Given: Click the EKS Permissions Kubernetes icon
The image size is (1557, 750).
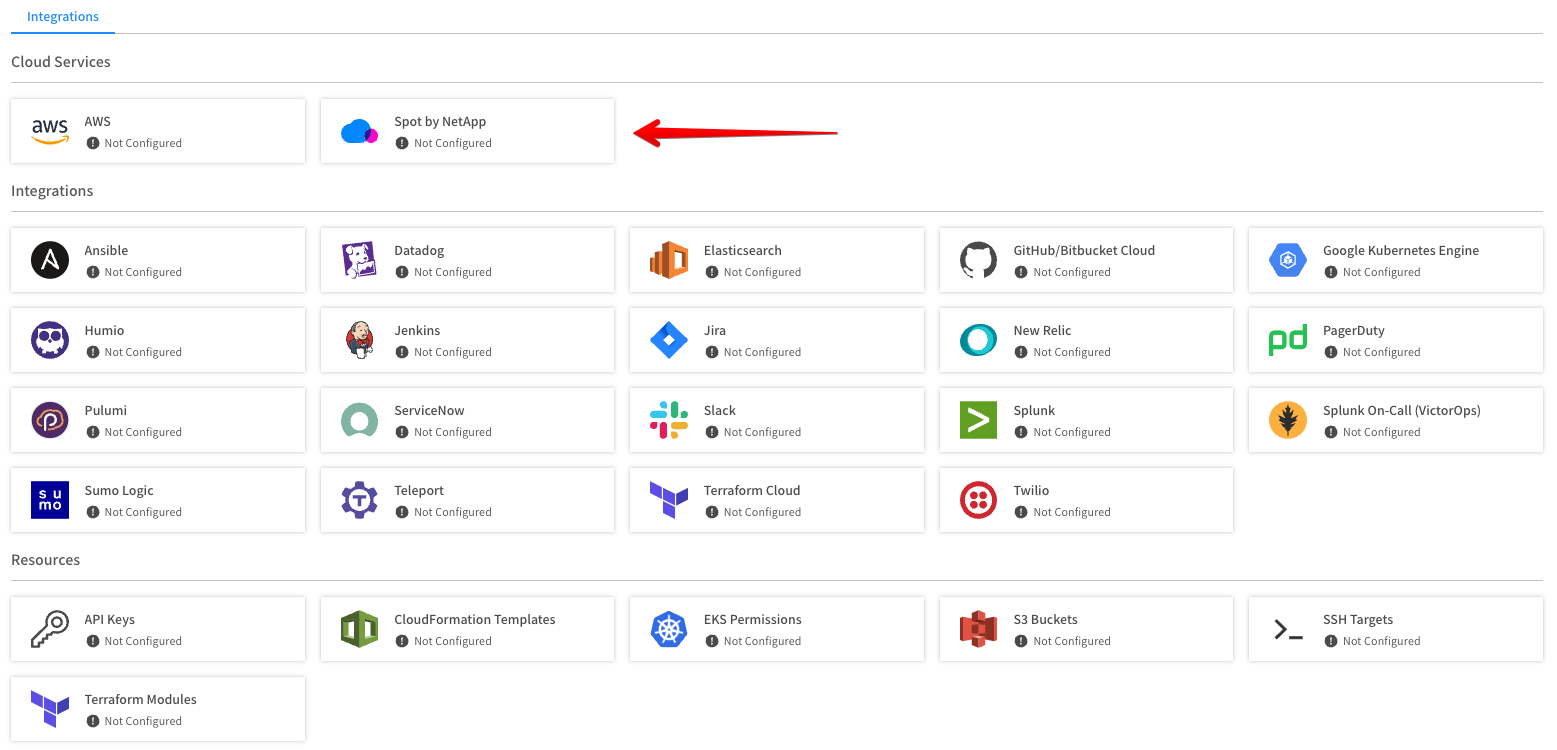Looking at the screenshot, I should (x=669, y=629).
